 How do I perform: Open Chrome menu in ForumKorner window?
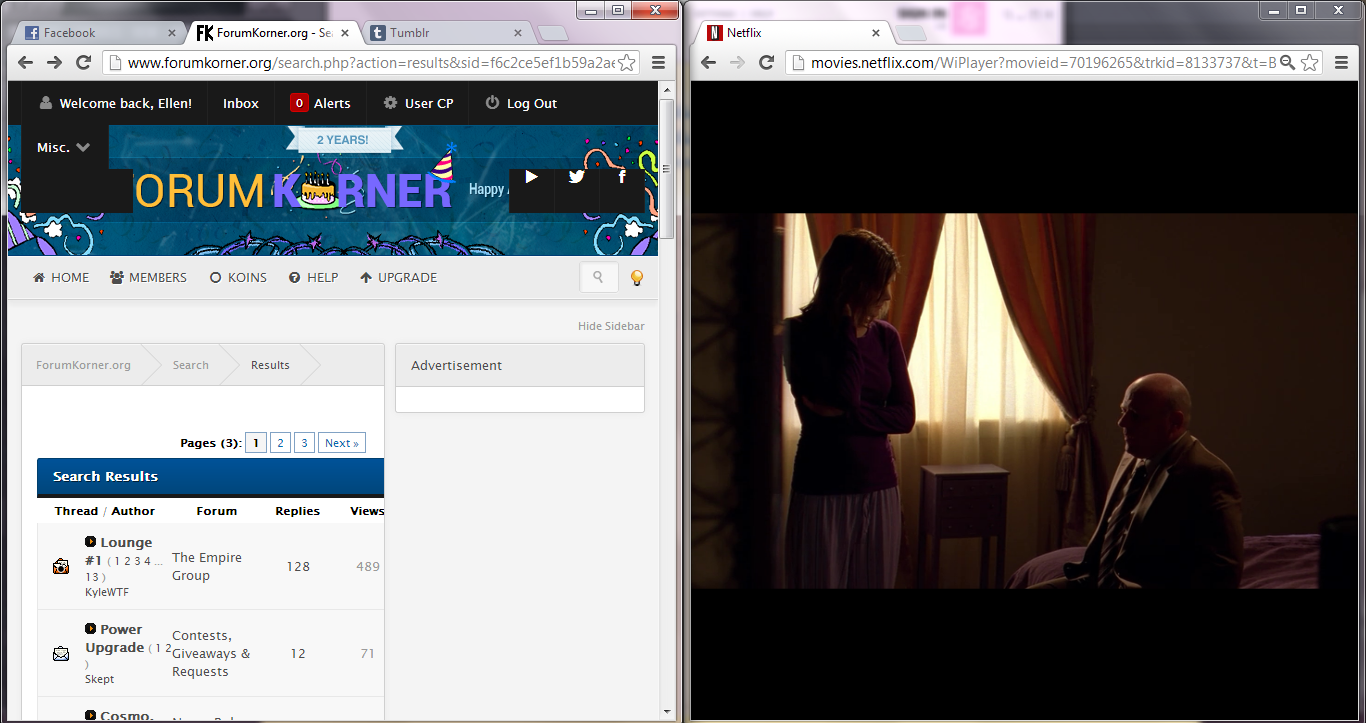click(x=658, y=62)
